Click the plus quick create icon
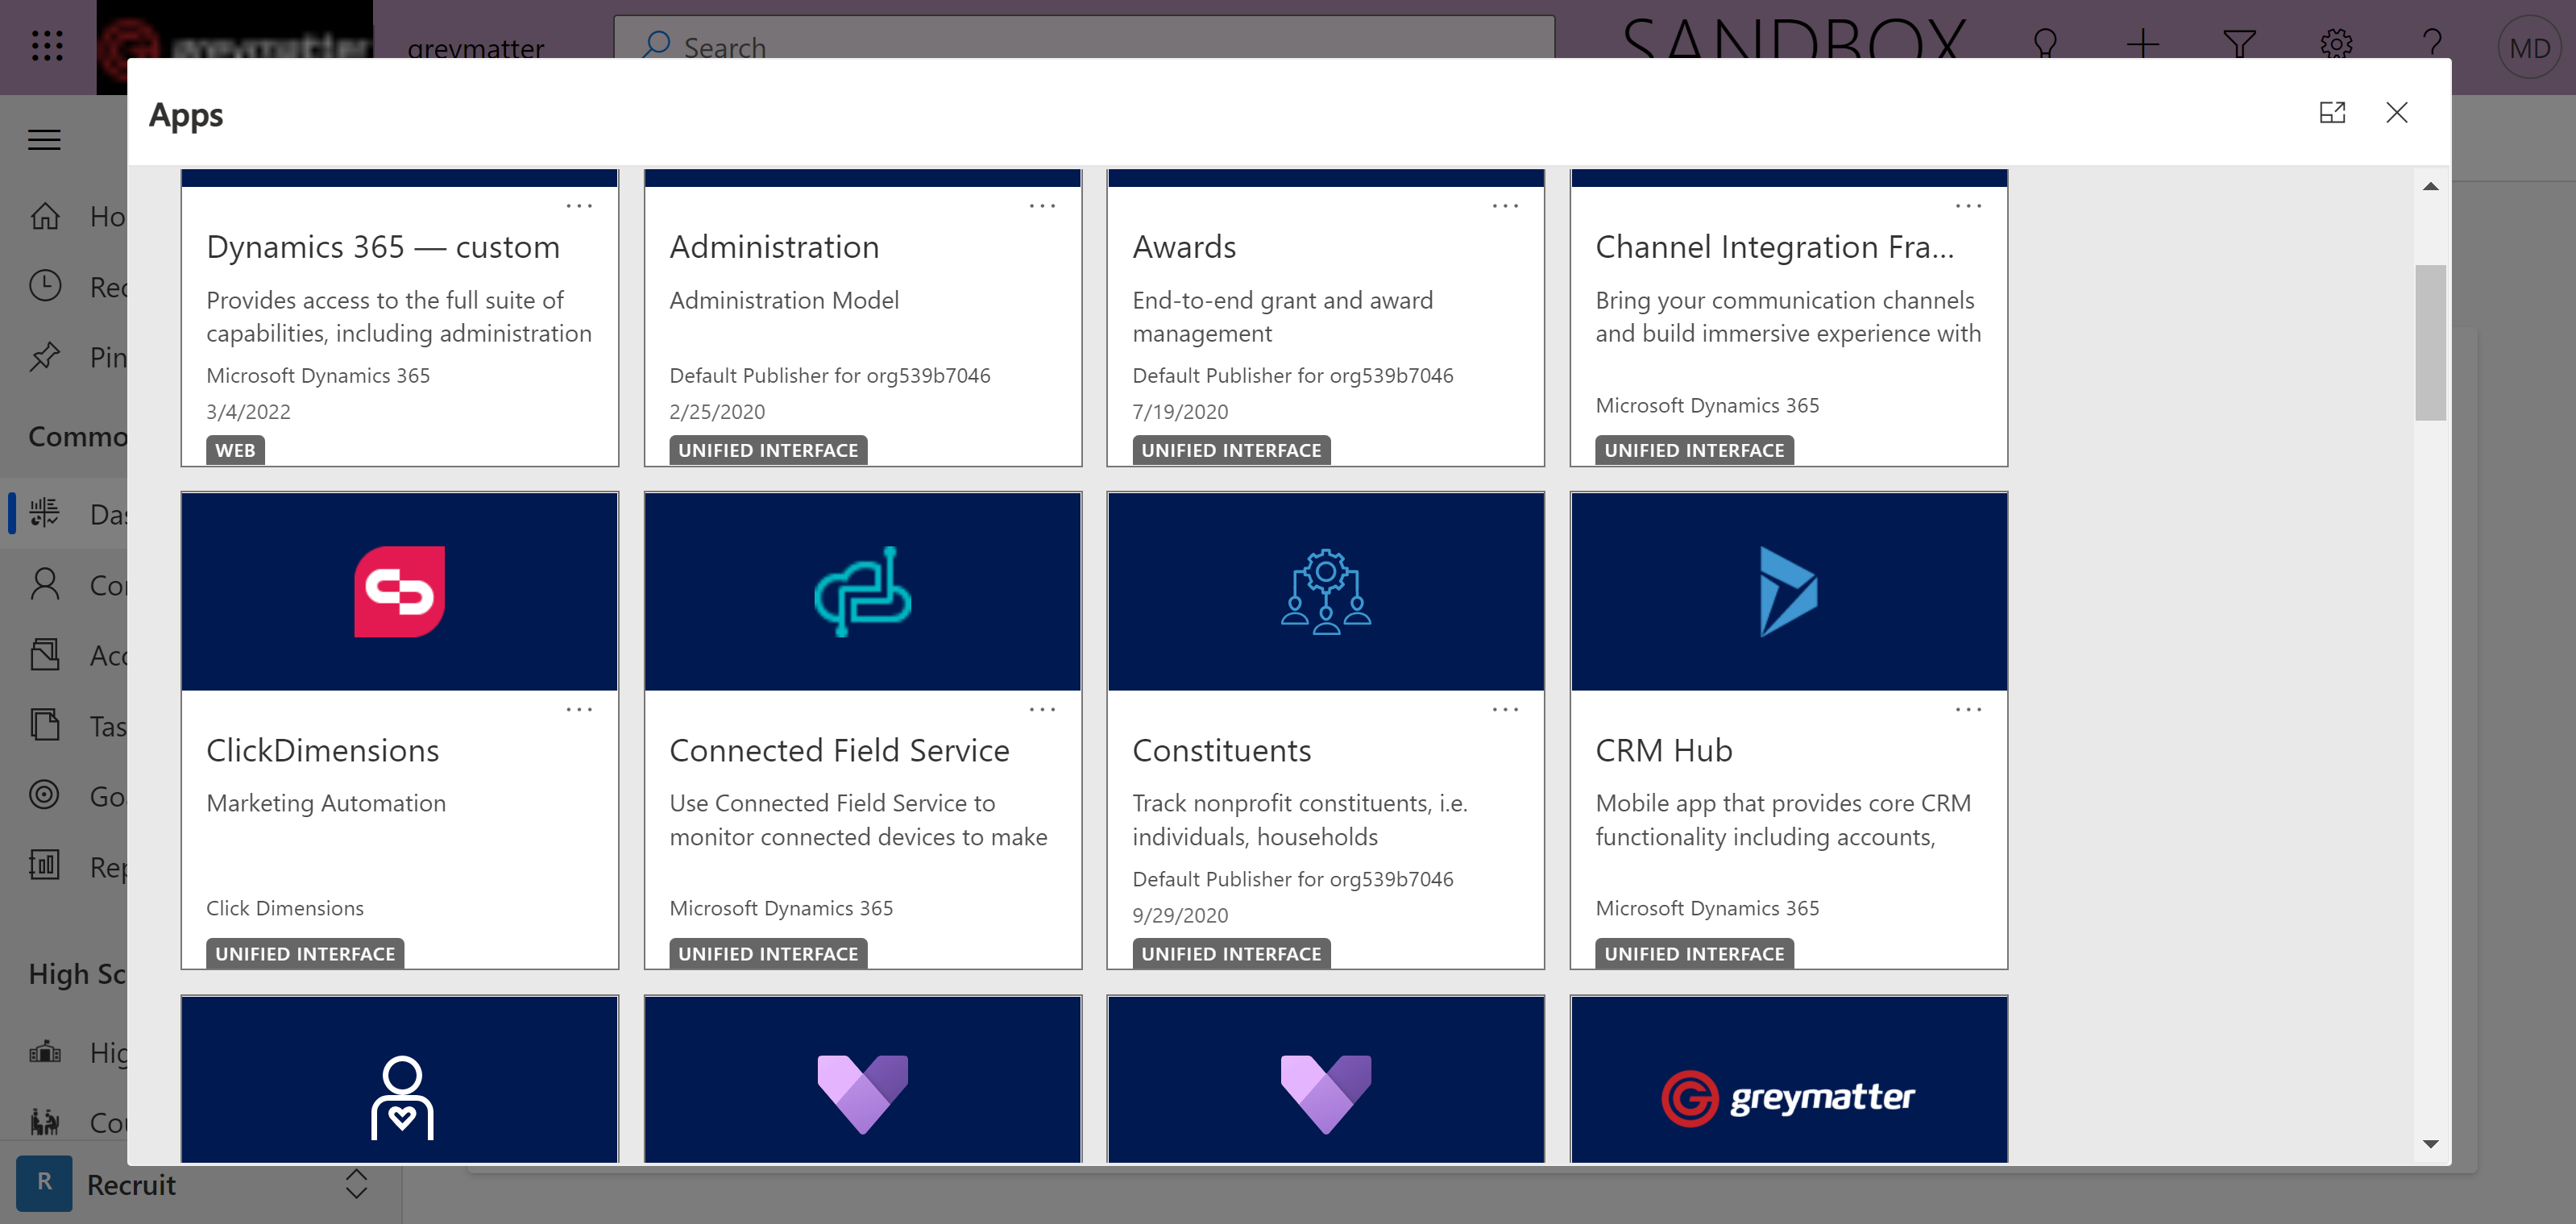The width and height of the screenshot is (2576, 1224). click(2142, 45)
